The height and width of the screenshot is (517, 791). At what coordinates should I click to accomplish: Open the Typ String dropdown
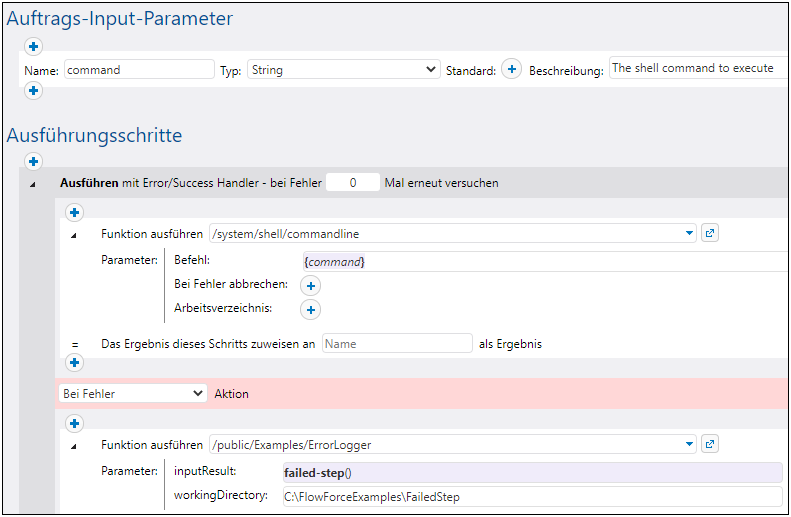coord(343,70)
